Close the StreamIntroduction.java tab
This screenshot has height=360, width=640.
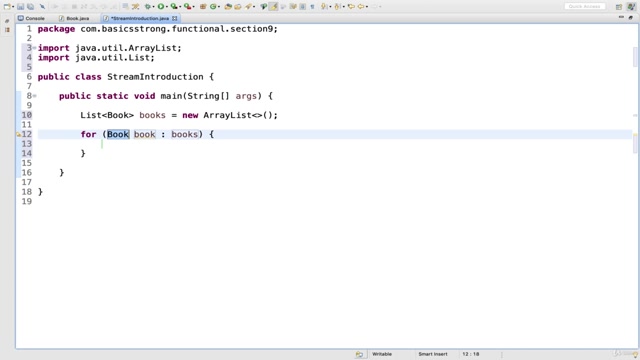click(x=175, y=18)
